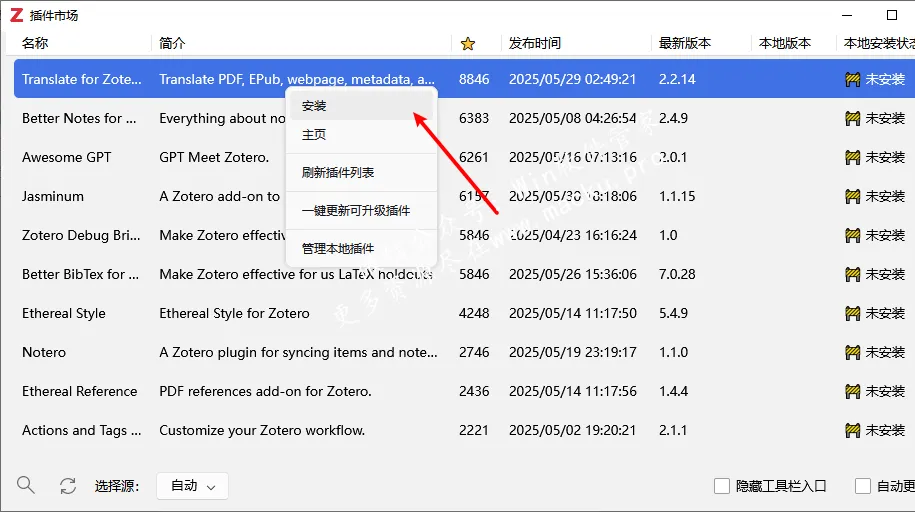Click release time 2025/05/19 23:19:17
The width and height of the screenshot is (915, 512).
pyautogui.click(x=572, y=353)
